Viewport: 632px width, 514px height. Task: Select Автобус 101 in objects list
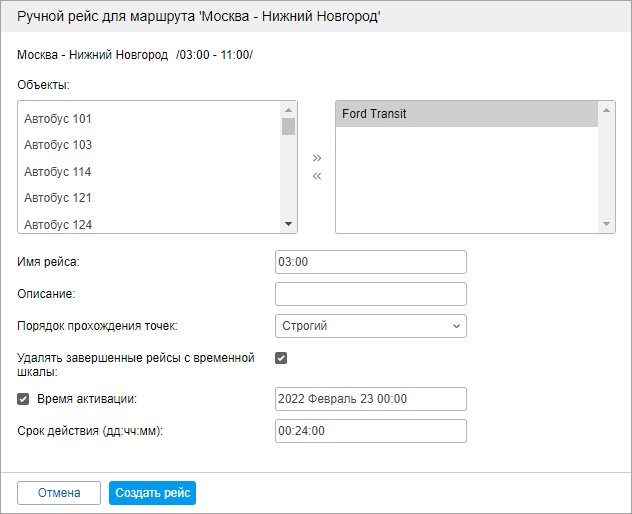(x=58, y=119)
